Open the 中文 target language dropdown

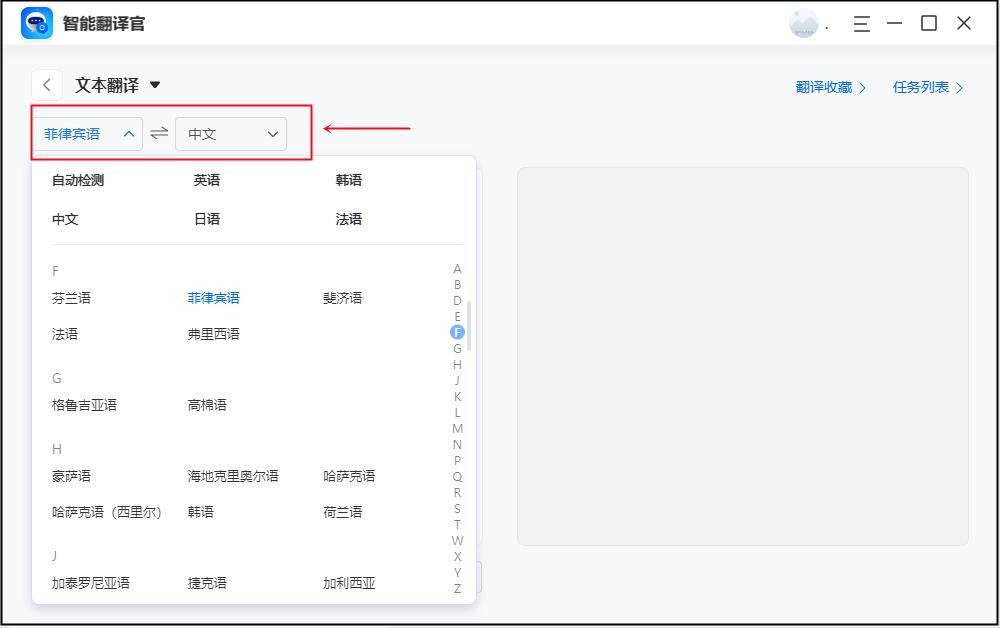[231, 134]
